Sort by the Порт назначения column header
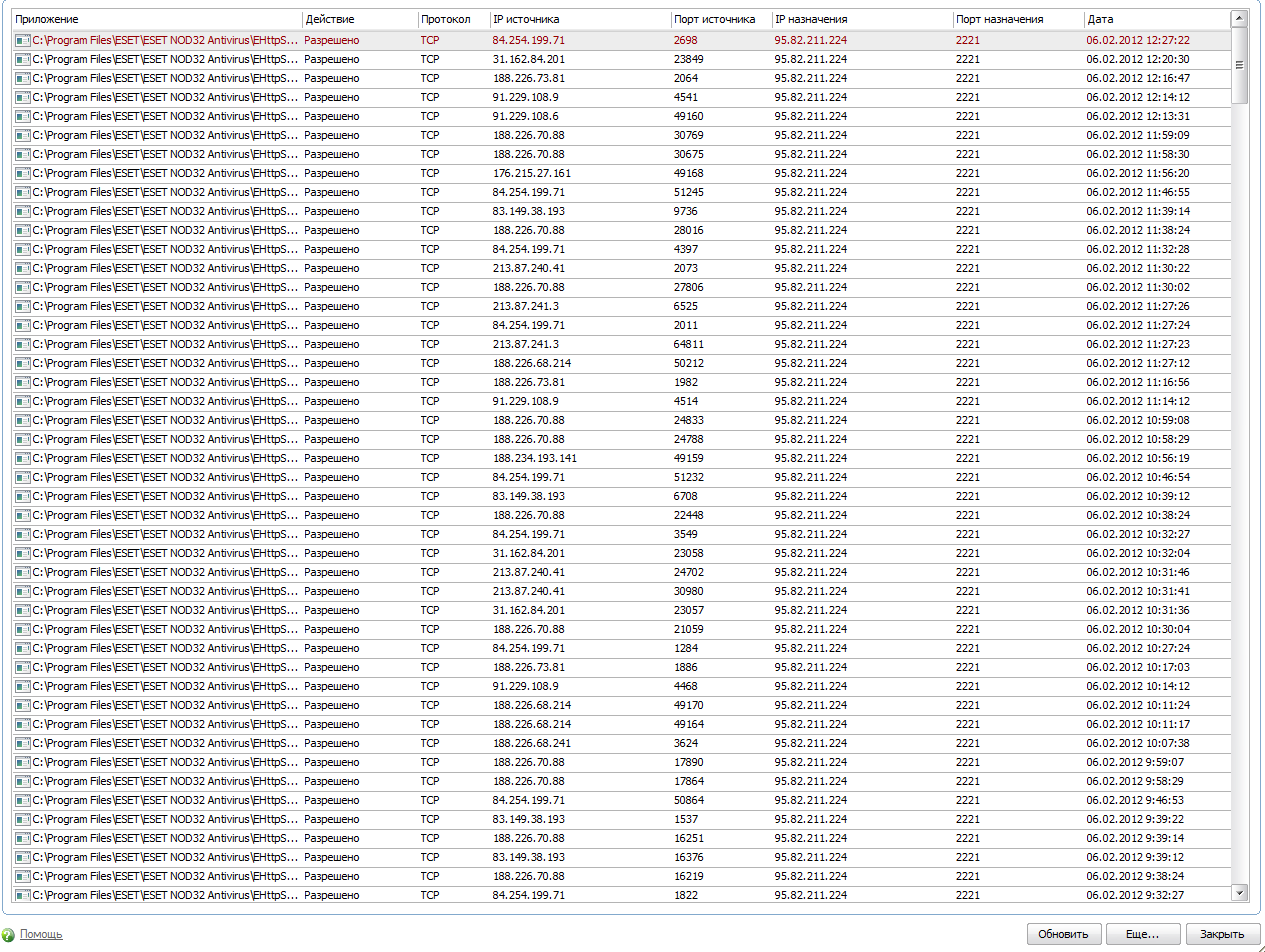This screenshot has height=952, width=1265. coord(1019,19)
